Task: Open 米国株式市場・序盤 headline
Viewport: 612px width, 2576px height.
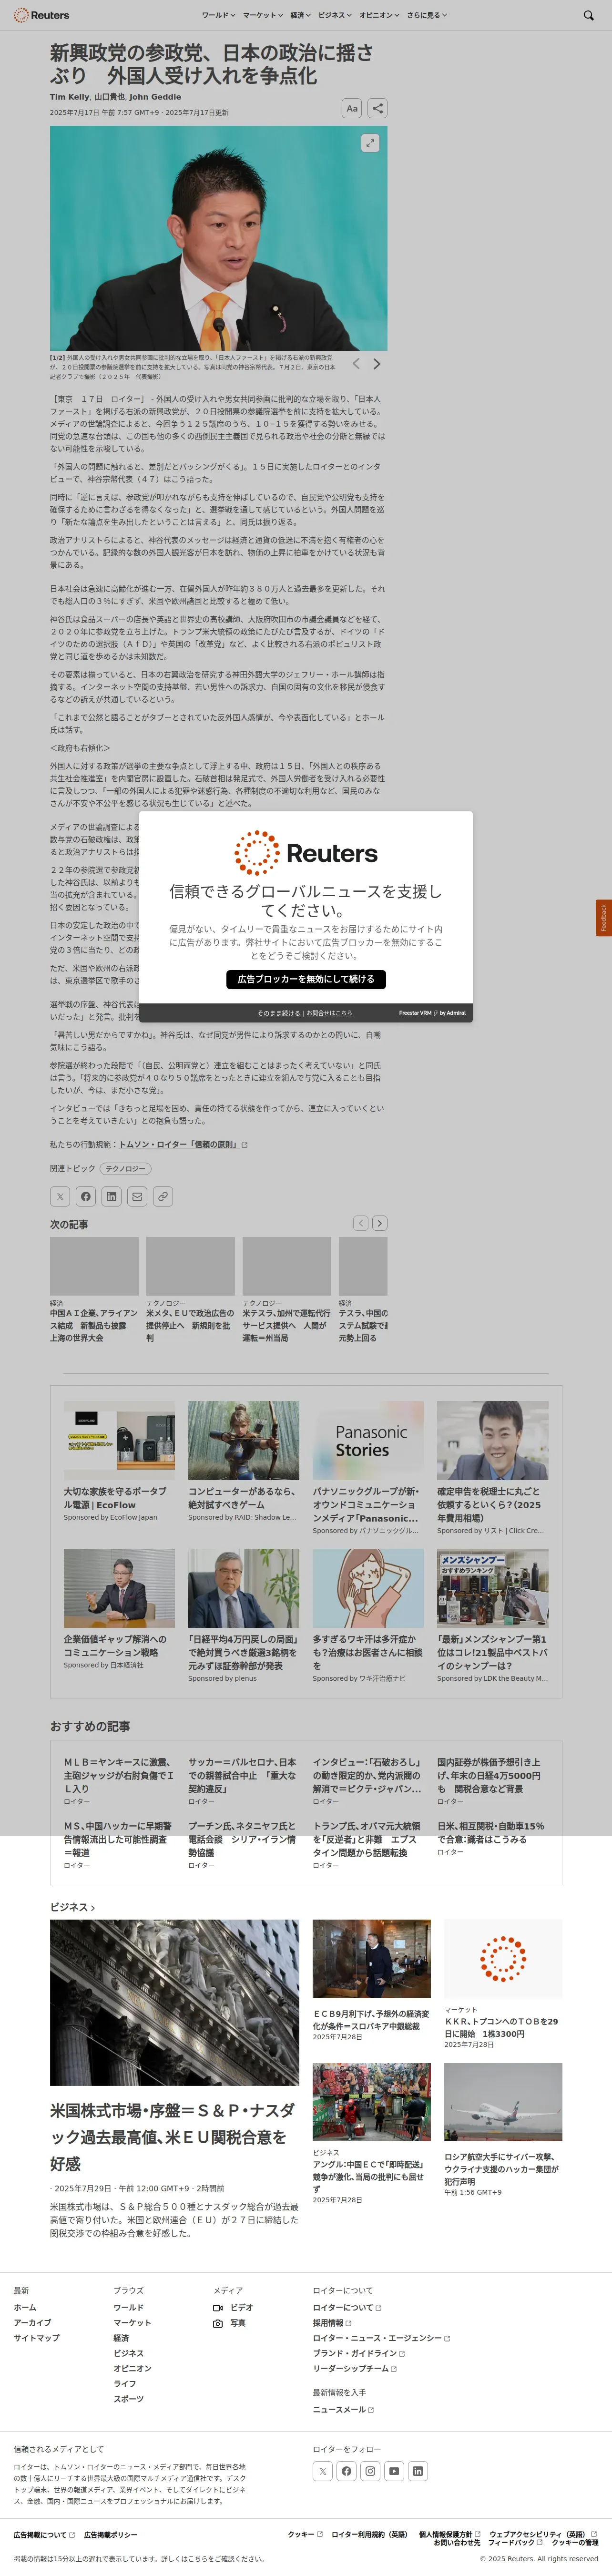Action: (x=174, y=2137)
